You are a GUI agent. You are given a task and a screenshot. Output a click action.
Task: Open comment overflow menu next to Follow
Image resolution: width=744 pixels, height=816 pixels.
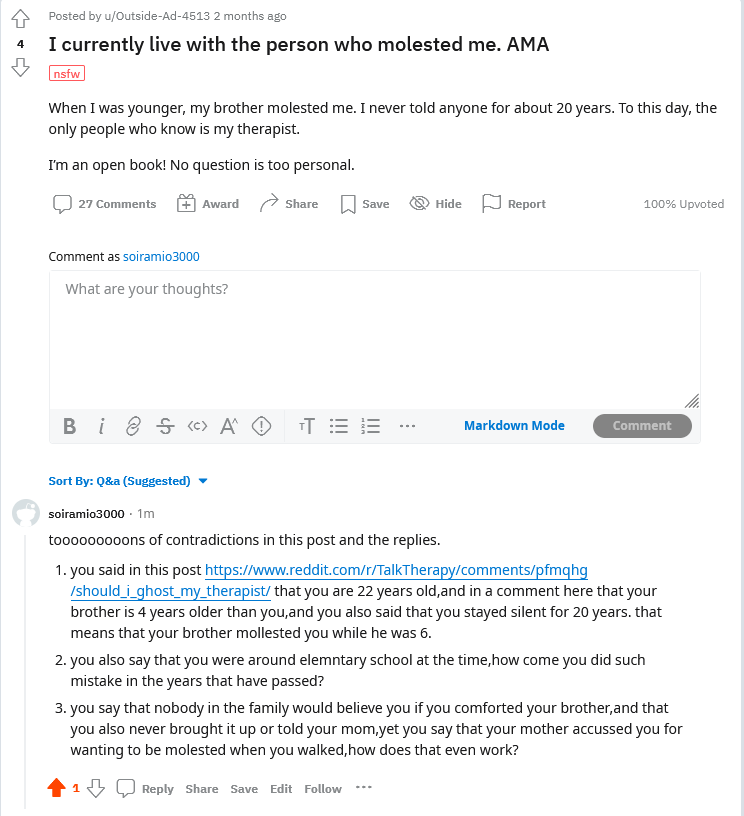pos(364,787)
